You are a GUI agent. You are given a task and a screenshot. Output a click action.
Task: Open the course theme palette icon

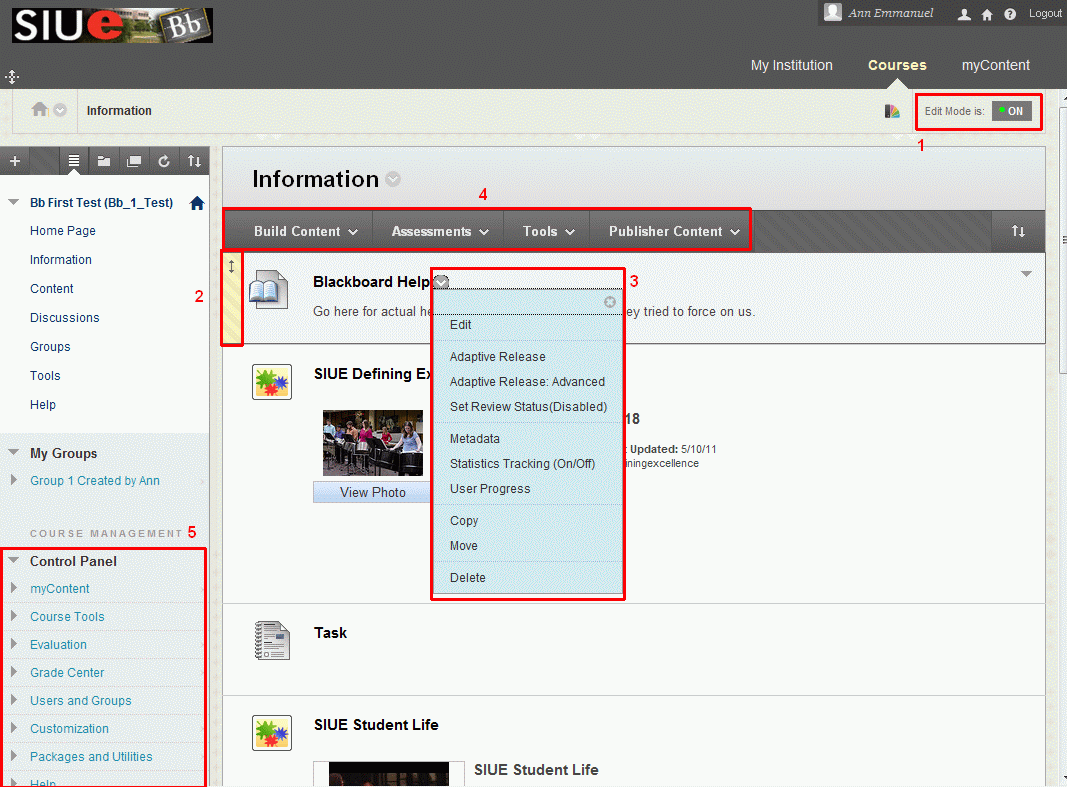(892, 111)
